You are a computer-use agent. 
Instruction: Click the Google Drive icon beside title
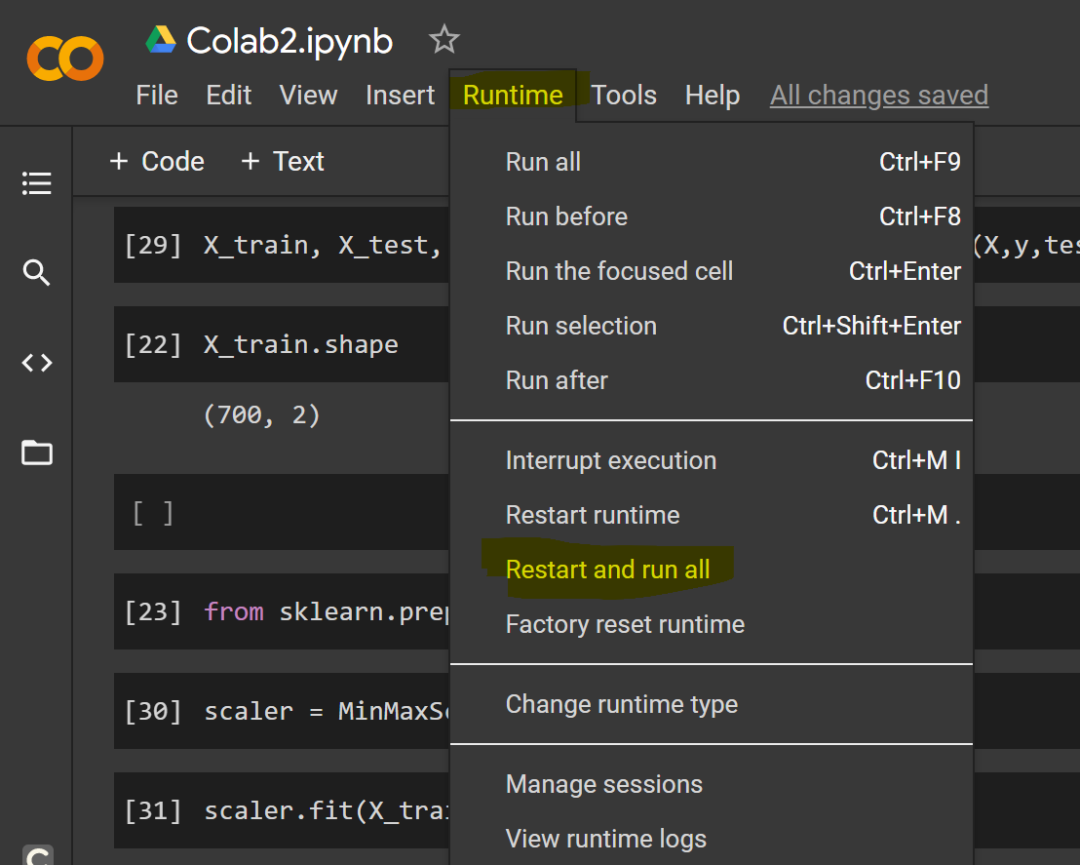coord(161,40)
